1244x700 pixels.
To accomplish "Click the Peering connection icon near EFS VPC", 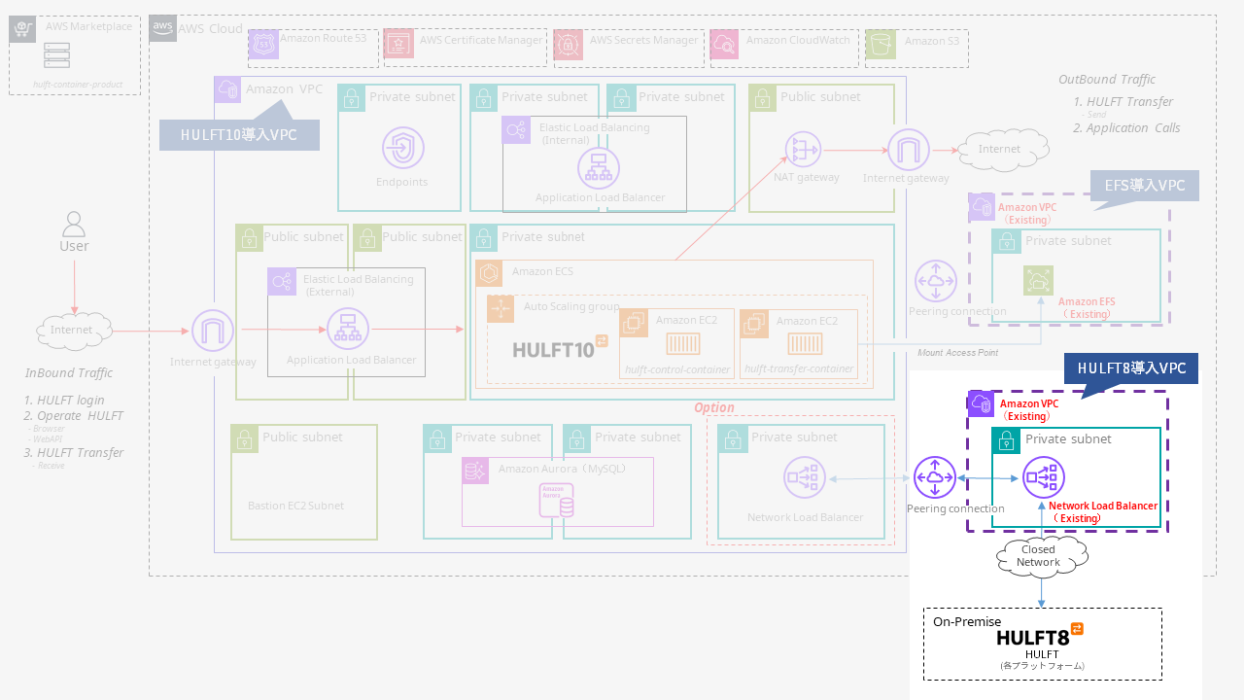I will pyautogui.click(x=936, y=281).
